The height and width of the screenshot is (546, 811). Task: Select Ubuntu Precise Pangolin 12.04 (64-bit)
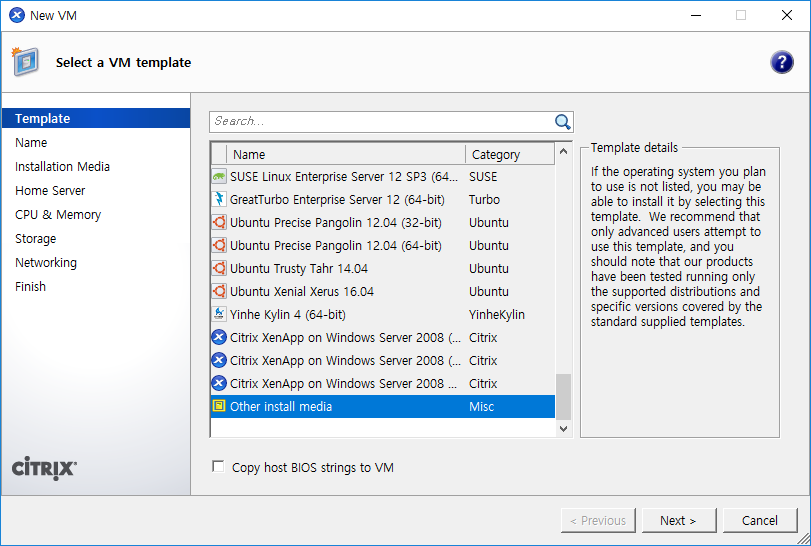(x=383, y=246)
